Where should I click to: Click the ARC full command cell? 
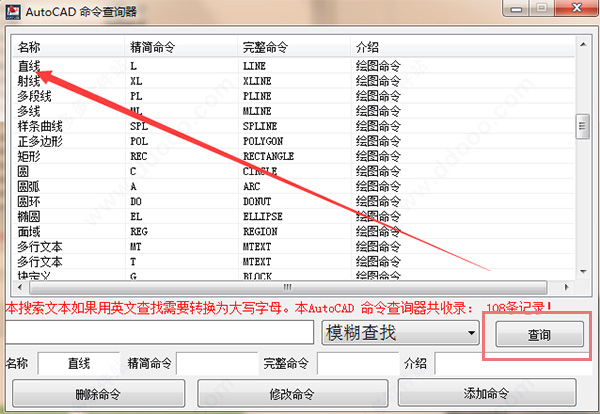[x=251, y=186]
